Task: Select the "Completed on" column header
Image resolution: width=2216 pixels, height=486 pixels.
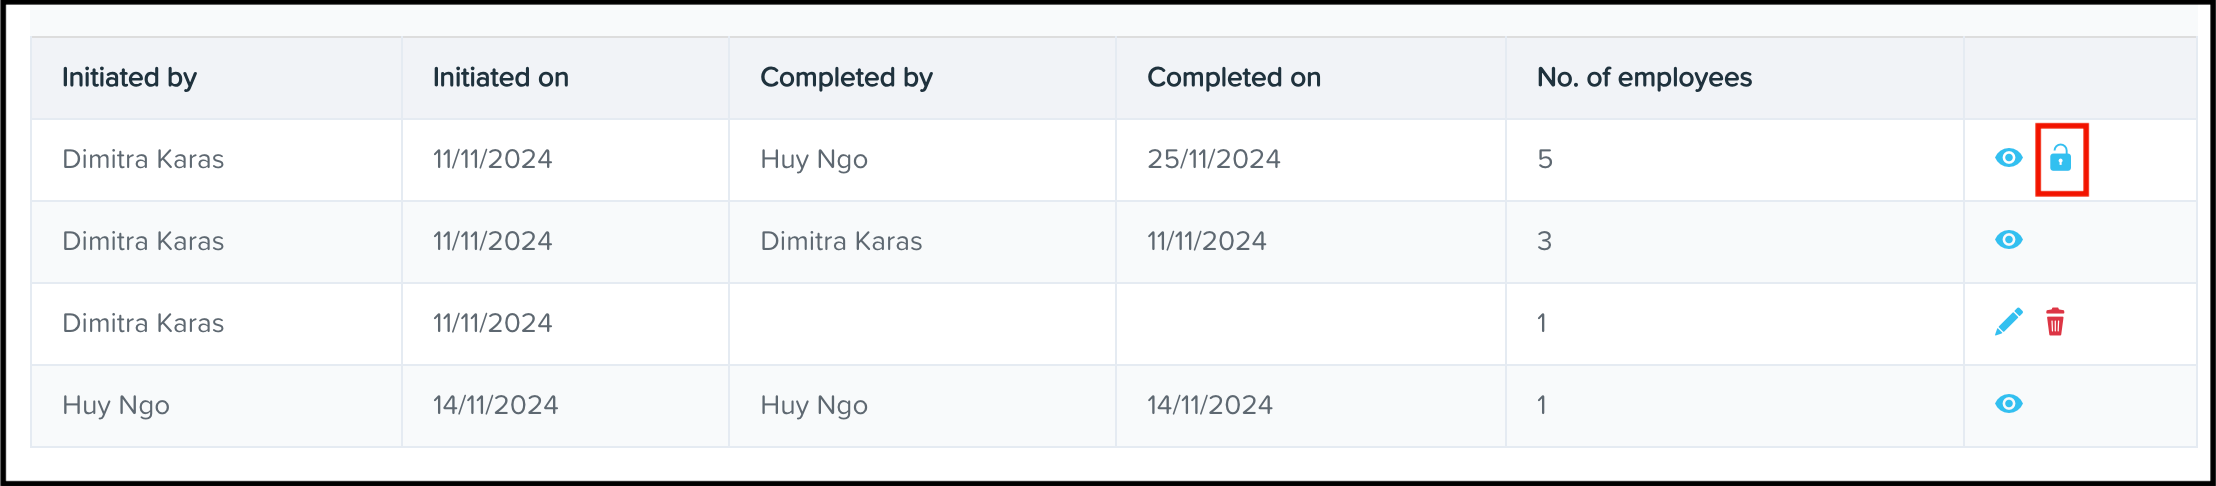Action: 1233,78
